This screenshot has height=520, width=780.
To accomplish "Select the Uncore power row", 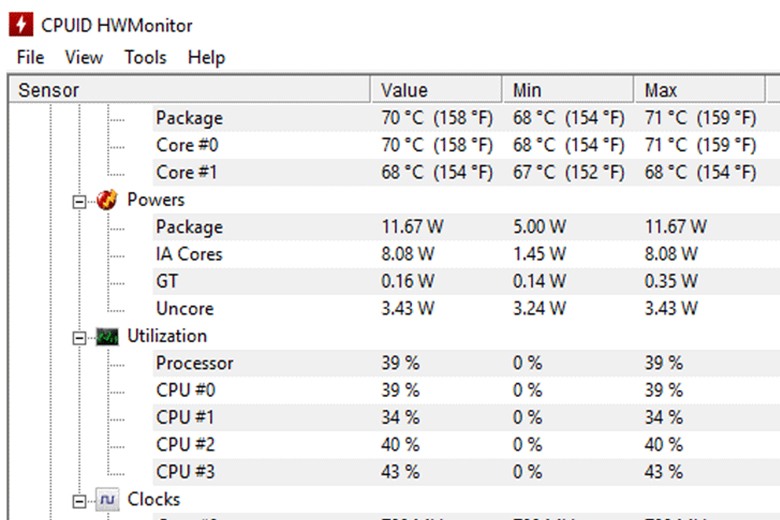I will [x=184, y=309].
